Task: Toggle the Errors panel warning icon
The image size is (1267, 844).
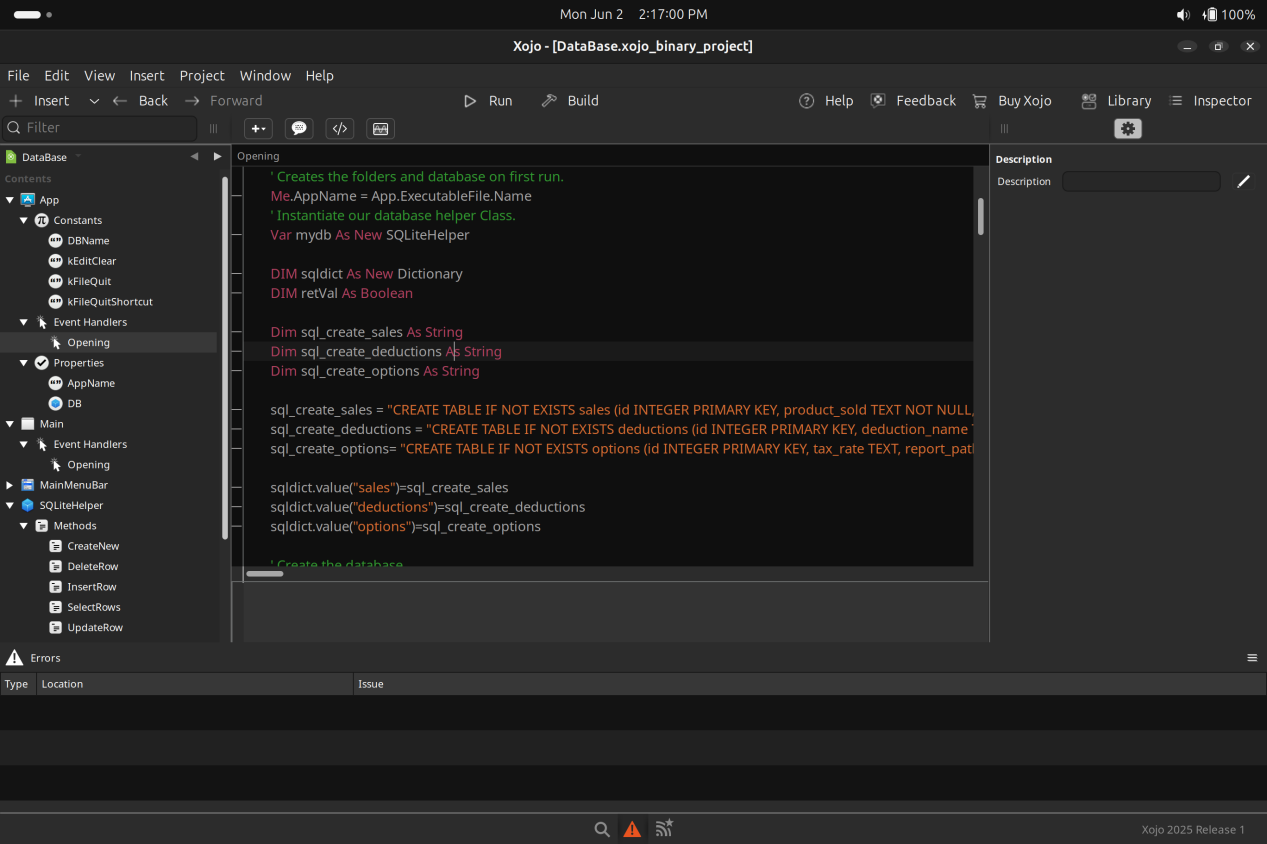Action: pyautogui.click(x=632, y=829)
